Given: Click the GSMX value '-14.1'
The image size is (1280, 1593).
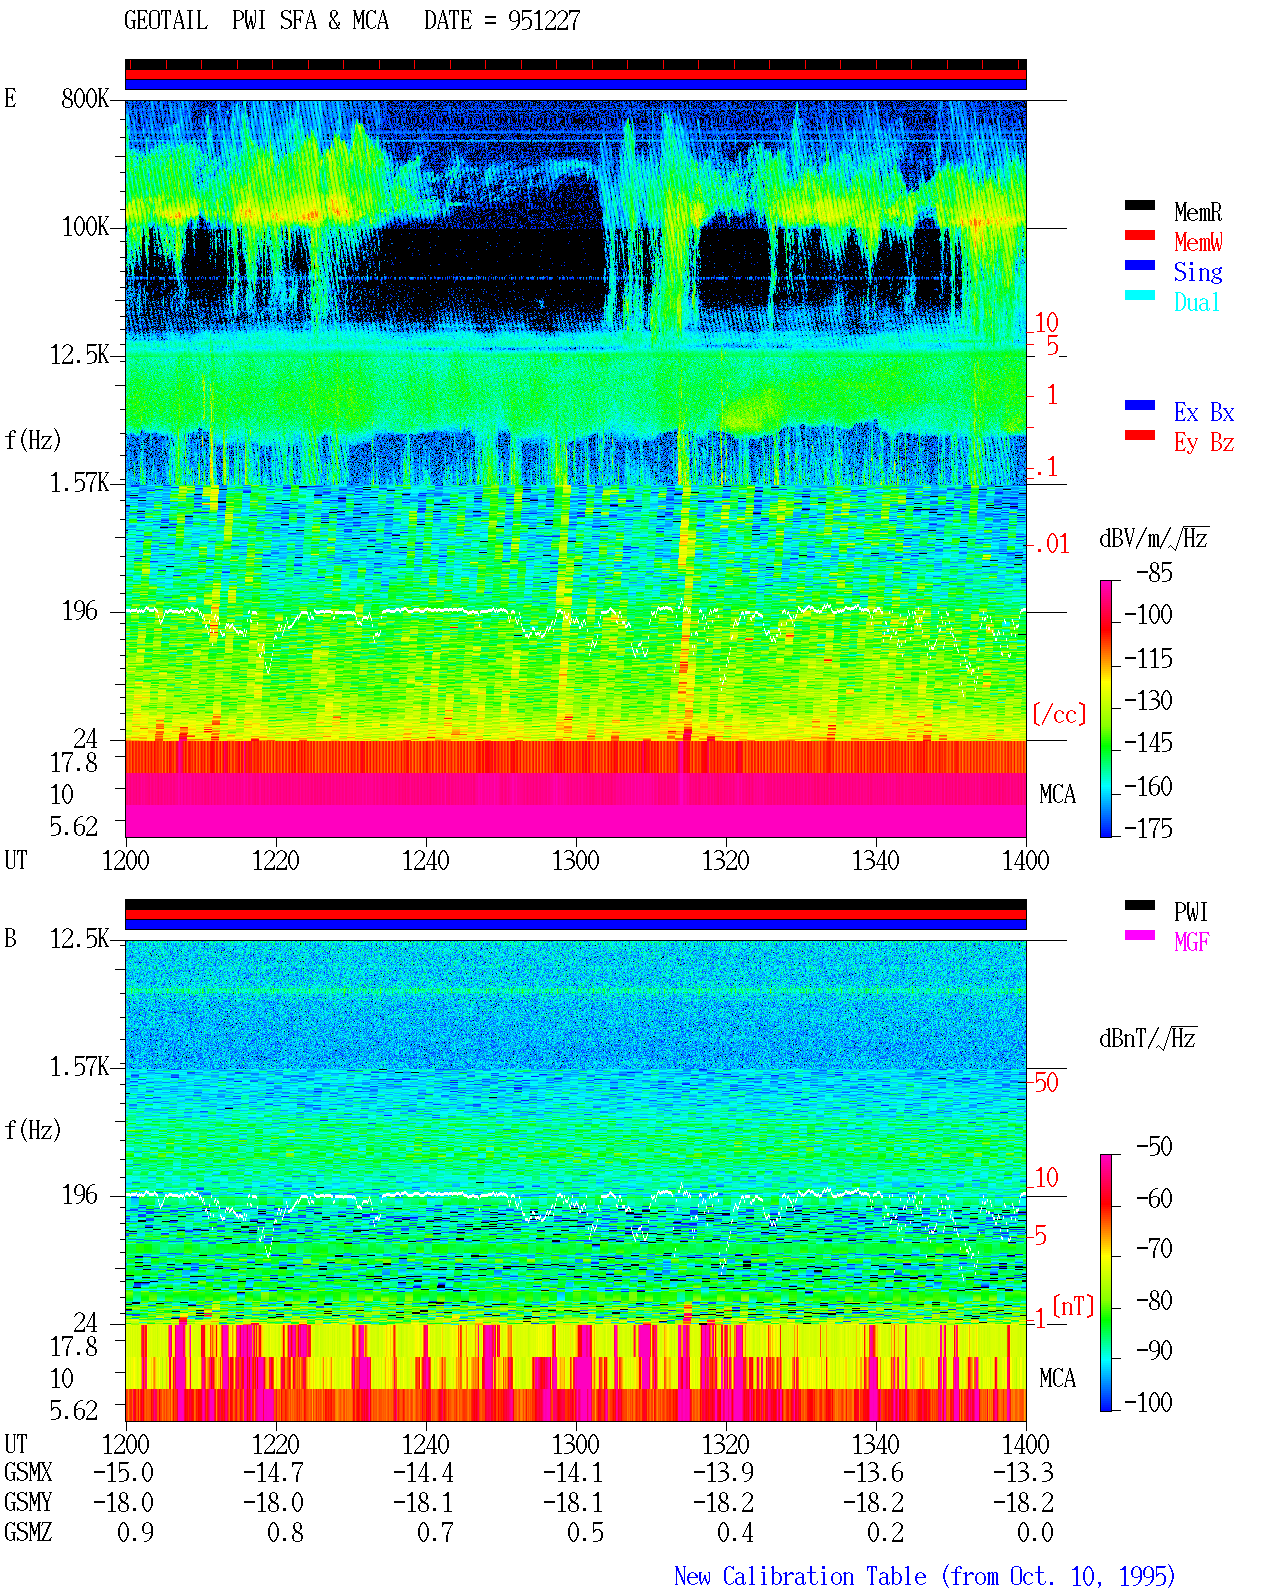Looking at the screenshot, I should pos(574,1472).
